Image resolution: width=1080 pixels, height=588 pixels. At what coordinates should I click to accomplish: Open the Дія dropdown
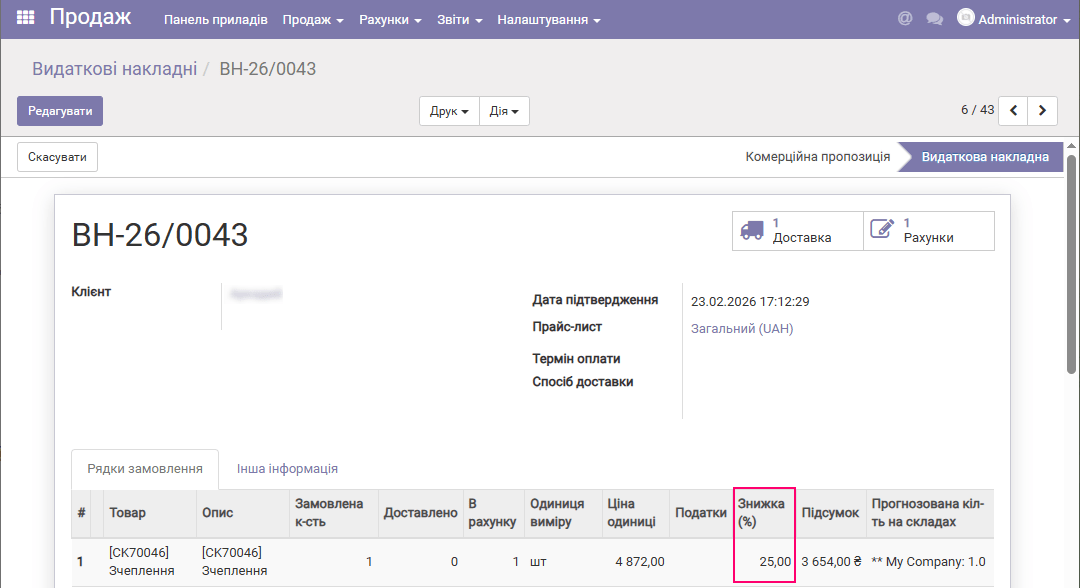[x=504, y=111]
